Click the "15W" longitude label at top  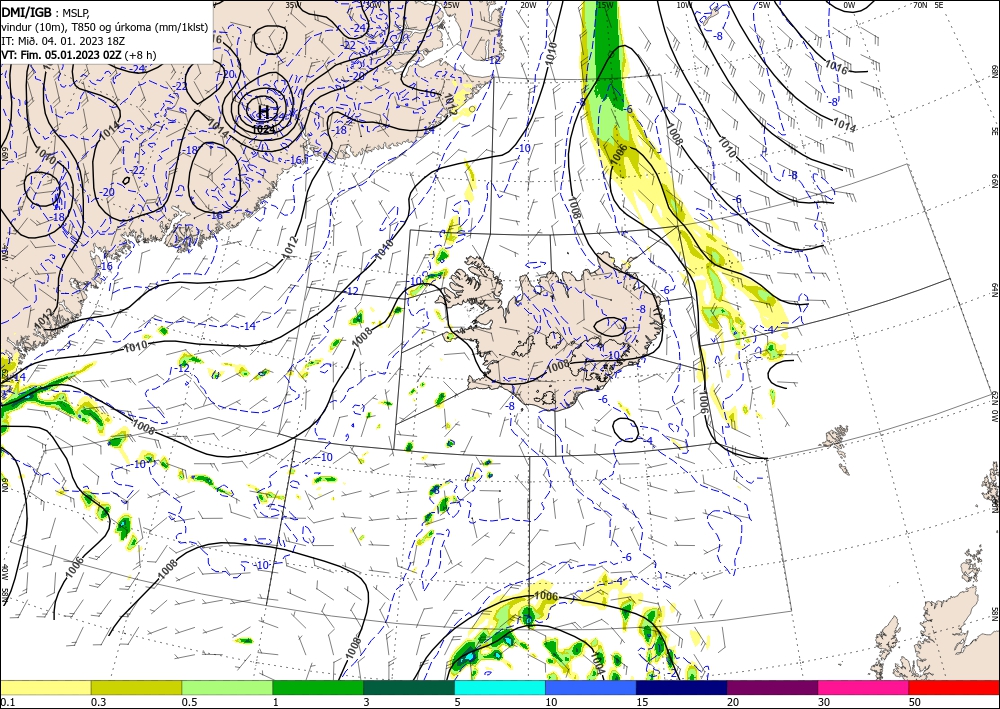tap(605, 5)
